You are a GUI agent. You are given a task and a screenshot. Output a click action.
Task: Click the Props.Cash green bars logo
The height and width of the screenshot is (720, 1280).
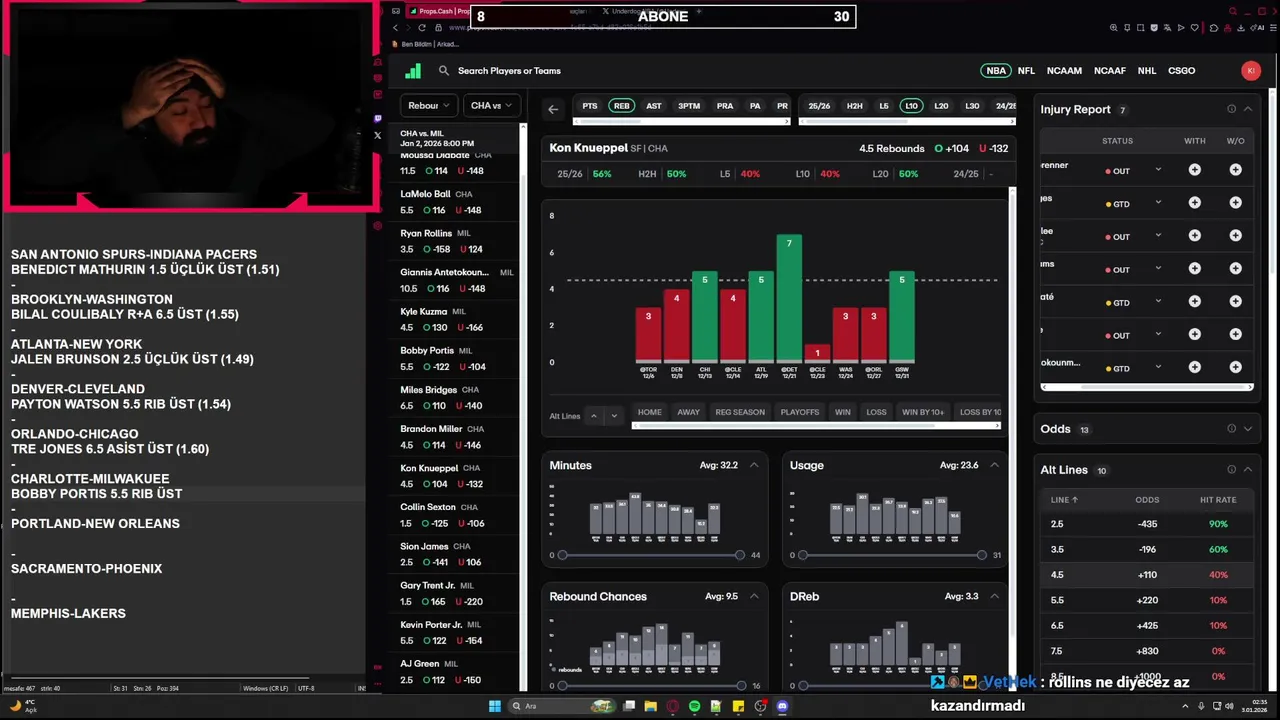pyautogui.click(x=413, y=71)
